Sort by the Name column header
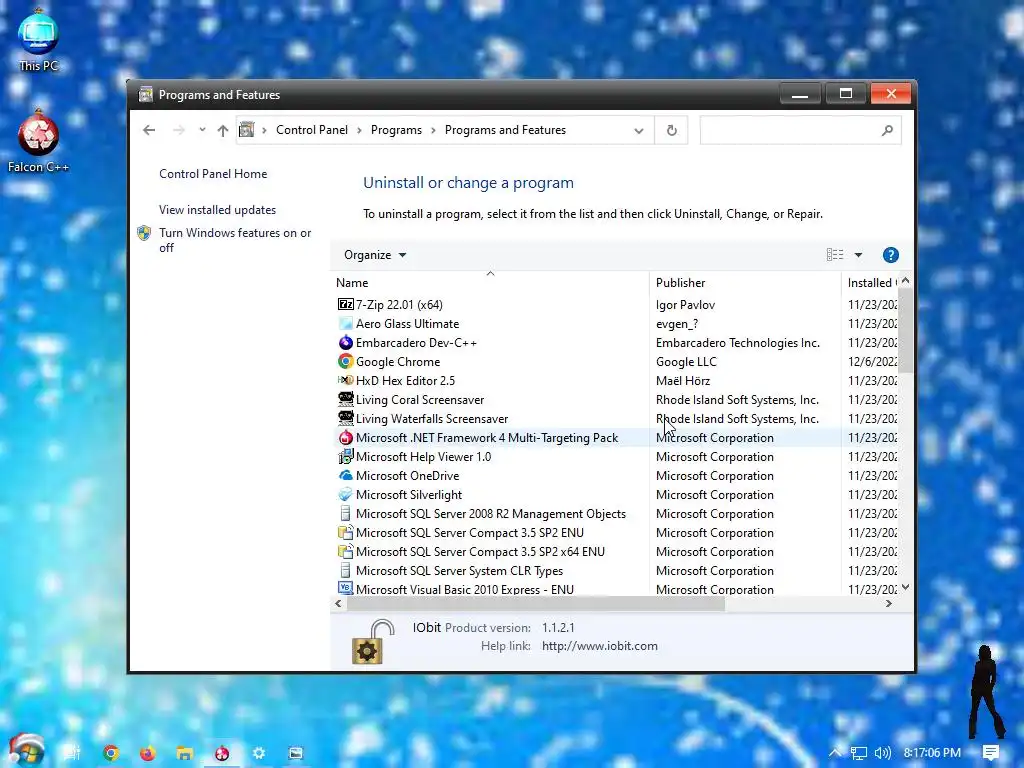This screenshot has height=768, width=1024. 490,282
